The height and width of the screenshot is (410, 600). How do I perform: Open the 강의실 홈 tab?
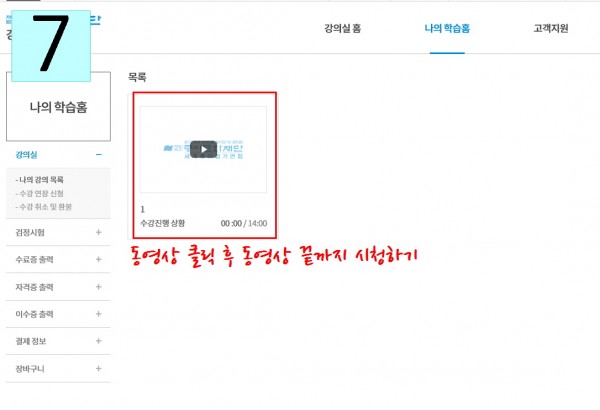[342, 28]
